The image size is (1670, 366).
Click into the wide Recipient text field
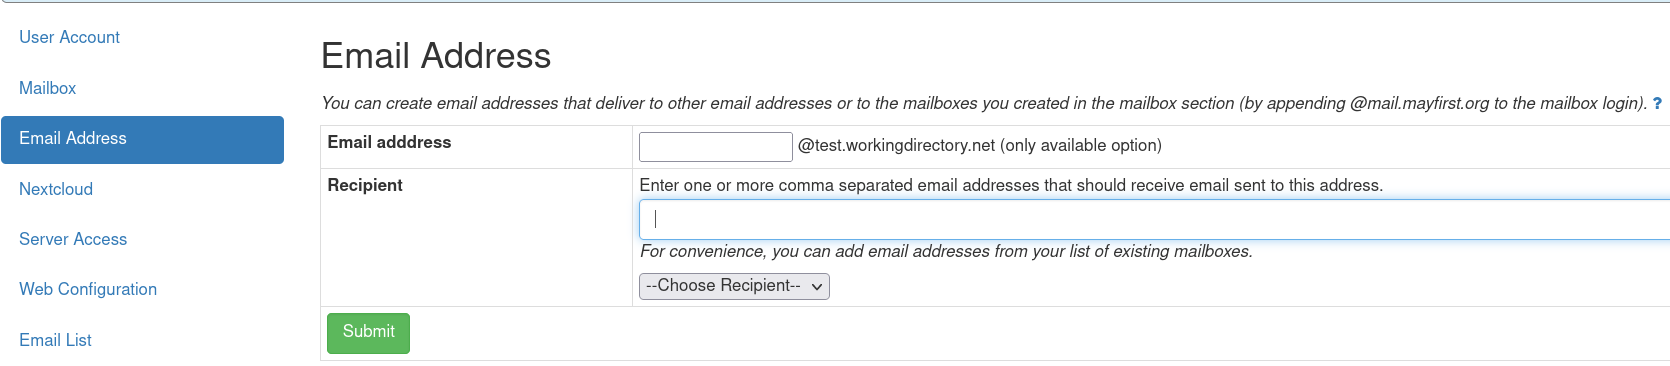point(1154,219)
